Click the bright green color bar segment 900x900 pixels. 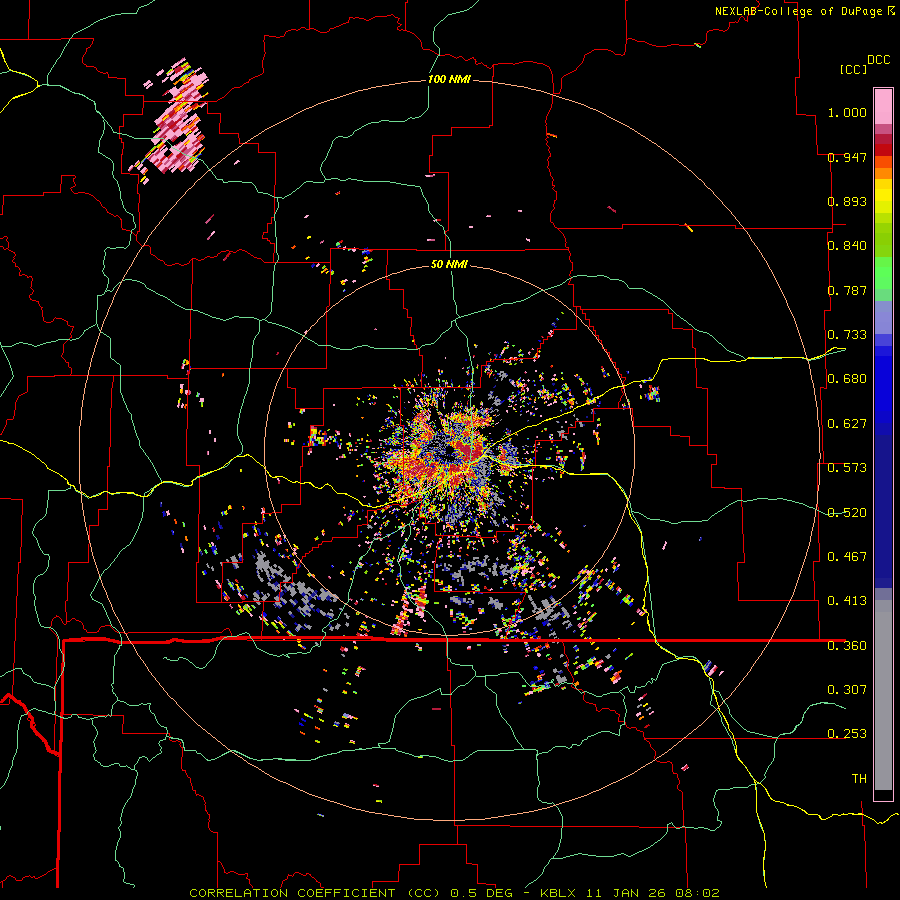(x=883, y=273)
